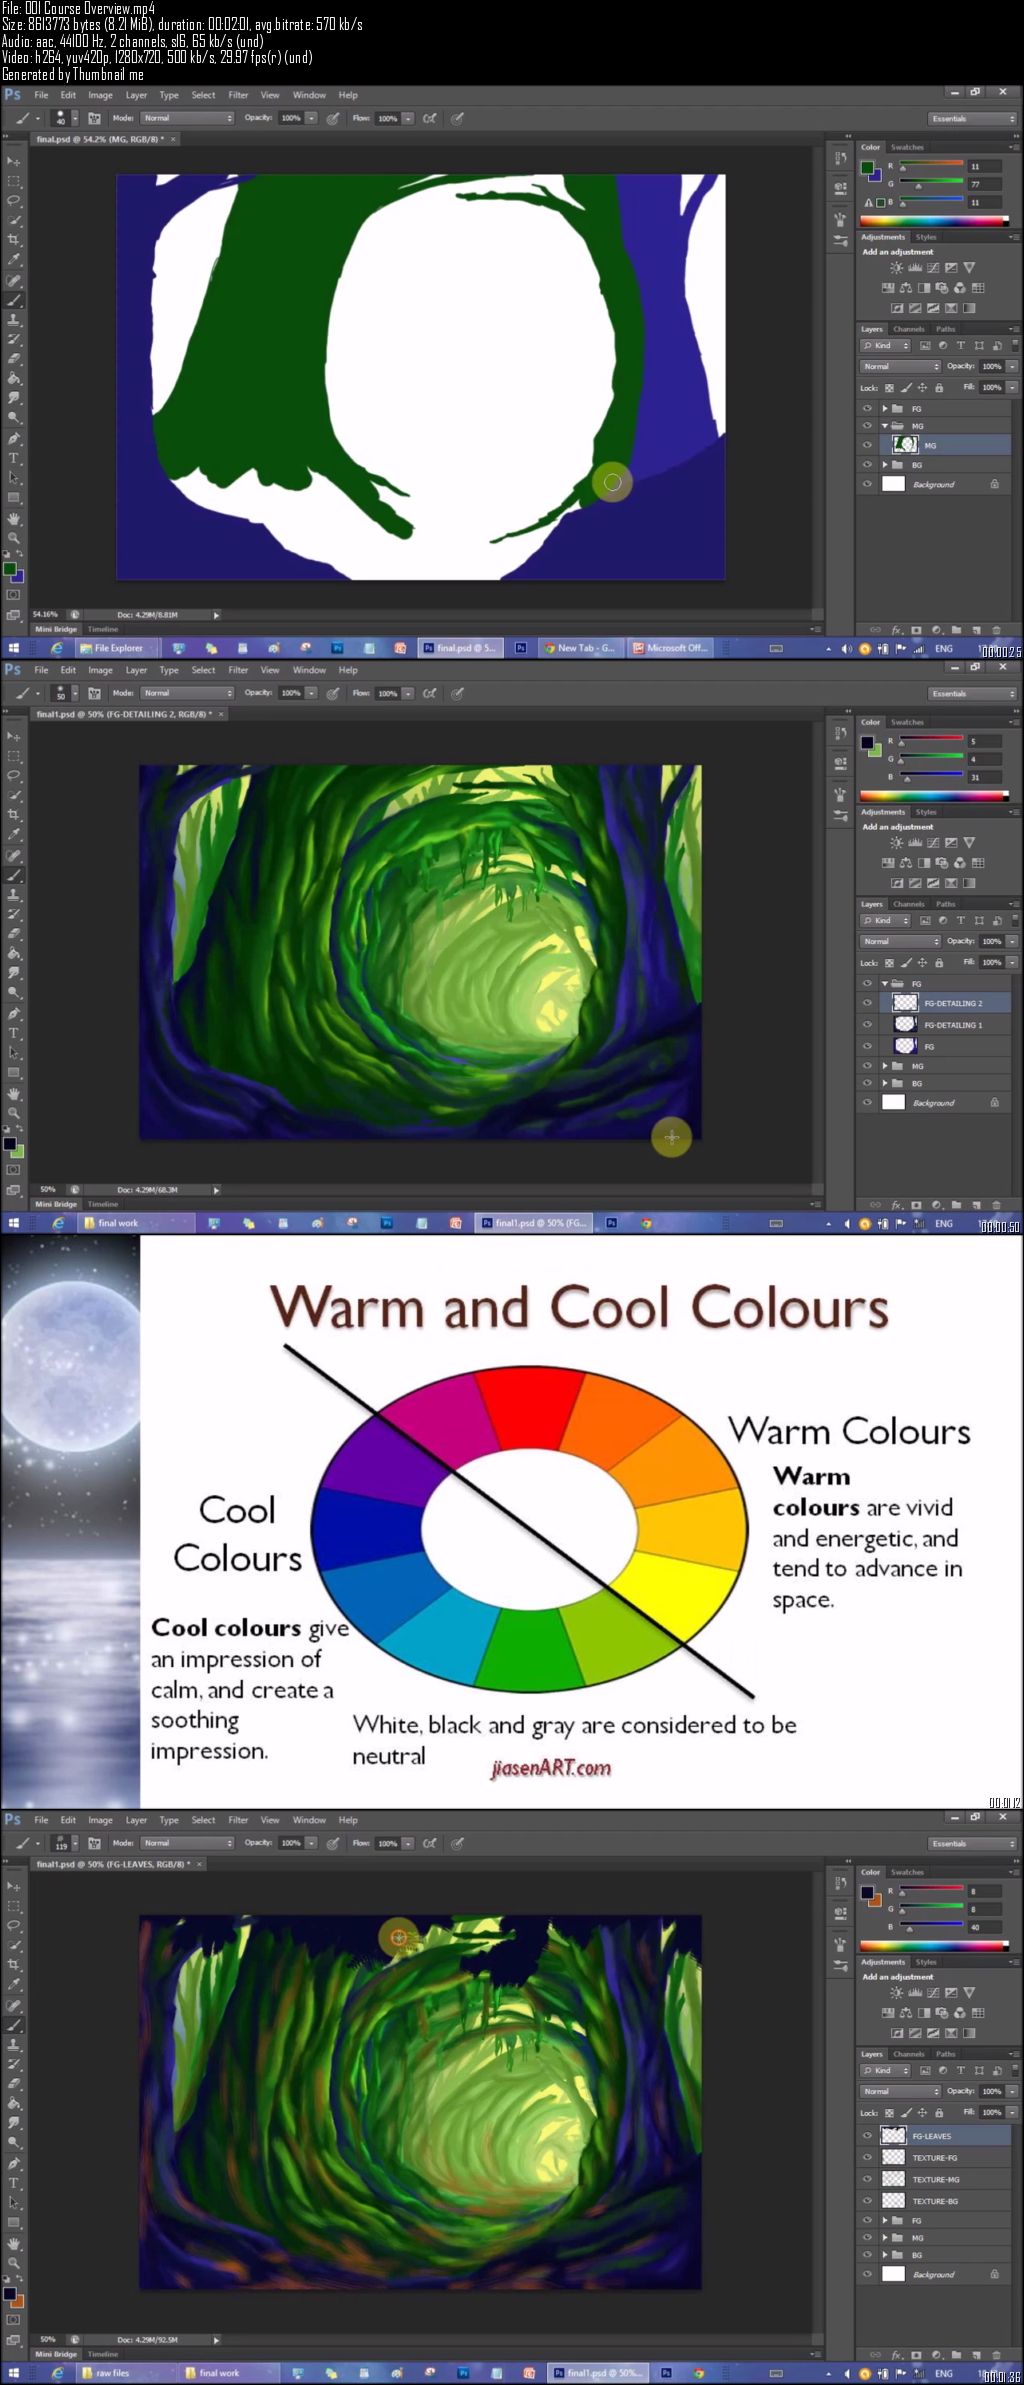Hide TEXTURE-FG layer via eye icon
This screenshot has height=2385, width=1024.
click(x=867, y=2158)
